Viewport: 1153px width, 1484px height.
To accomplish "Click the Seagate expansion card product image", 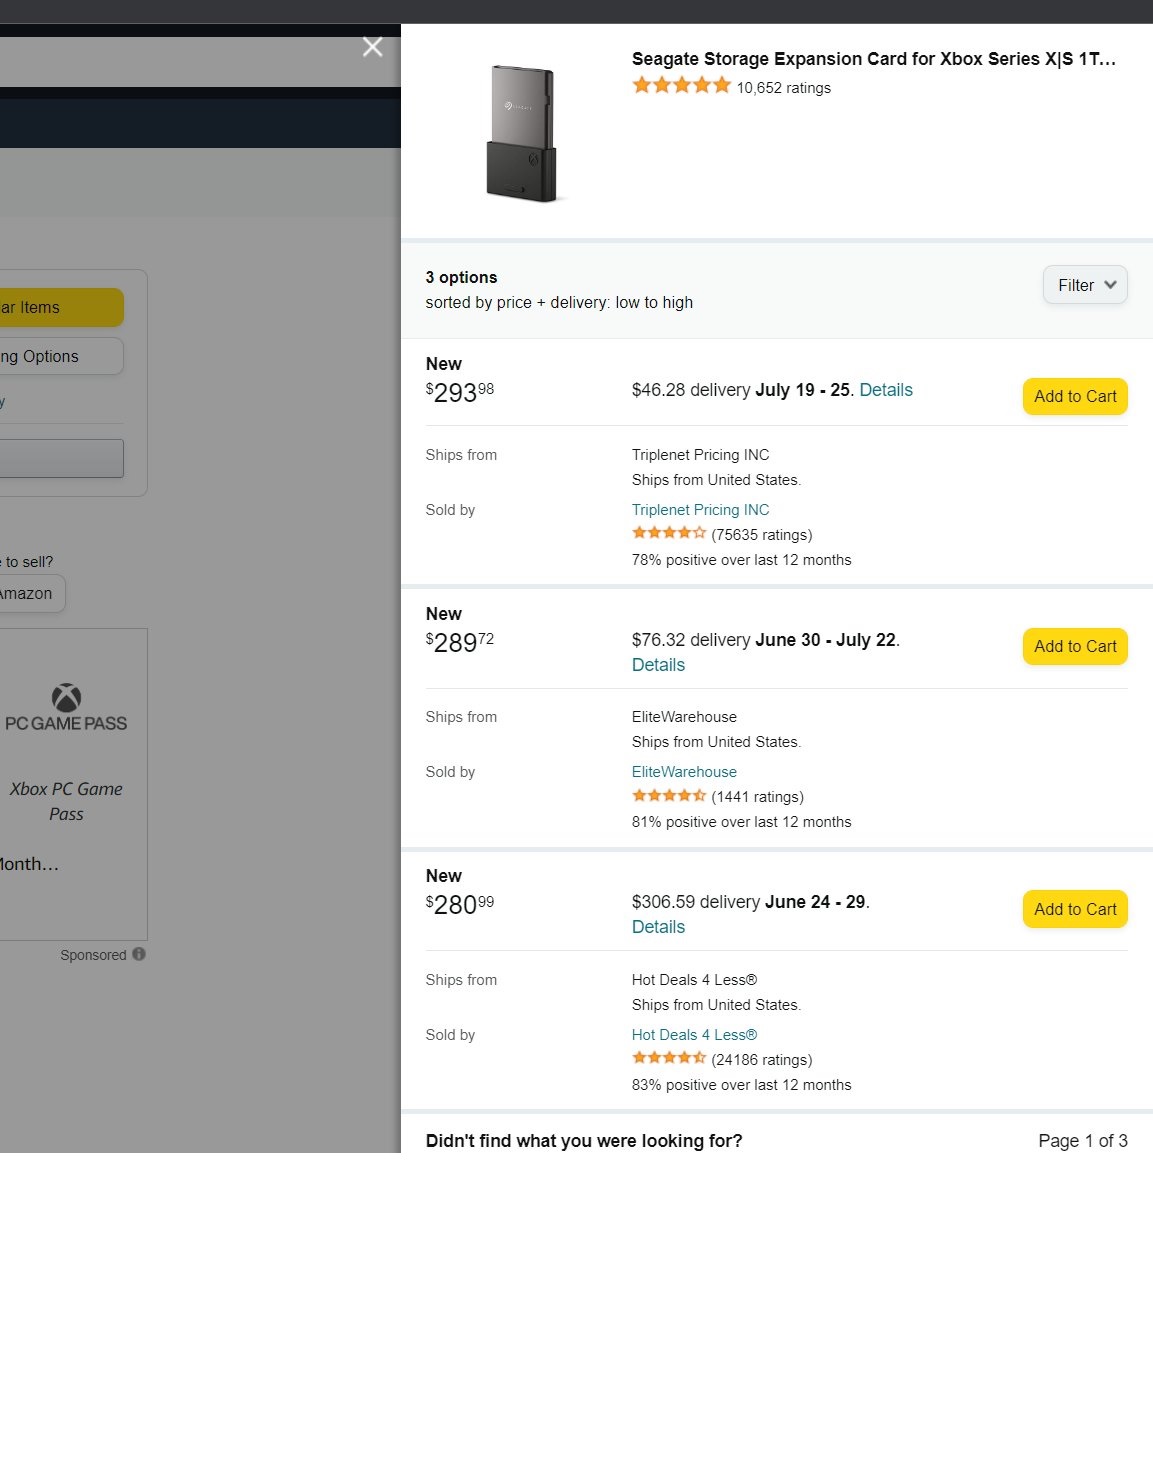I will tap(521, 133).
